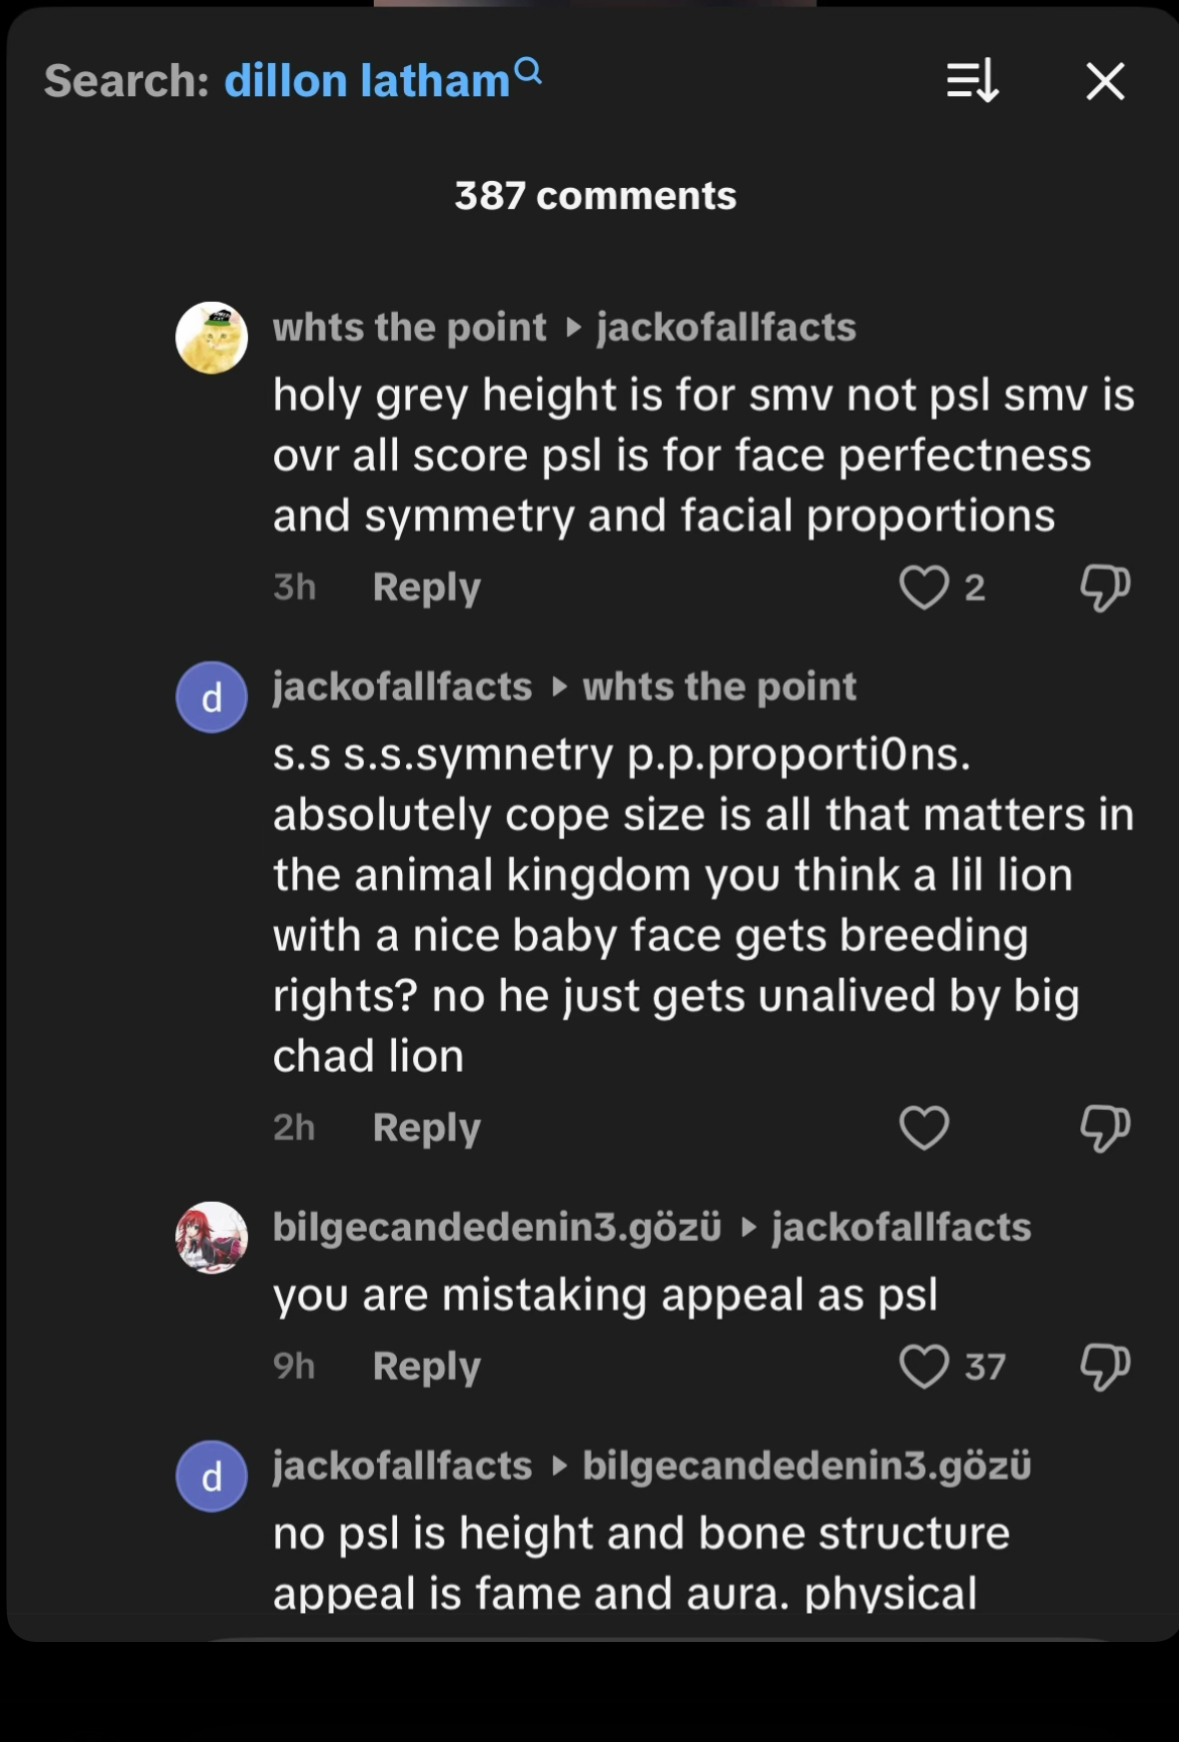Reply to whts the point's comment
Screen dimensions: 1179x1742
pyautogui.click(x=426, y=587)
